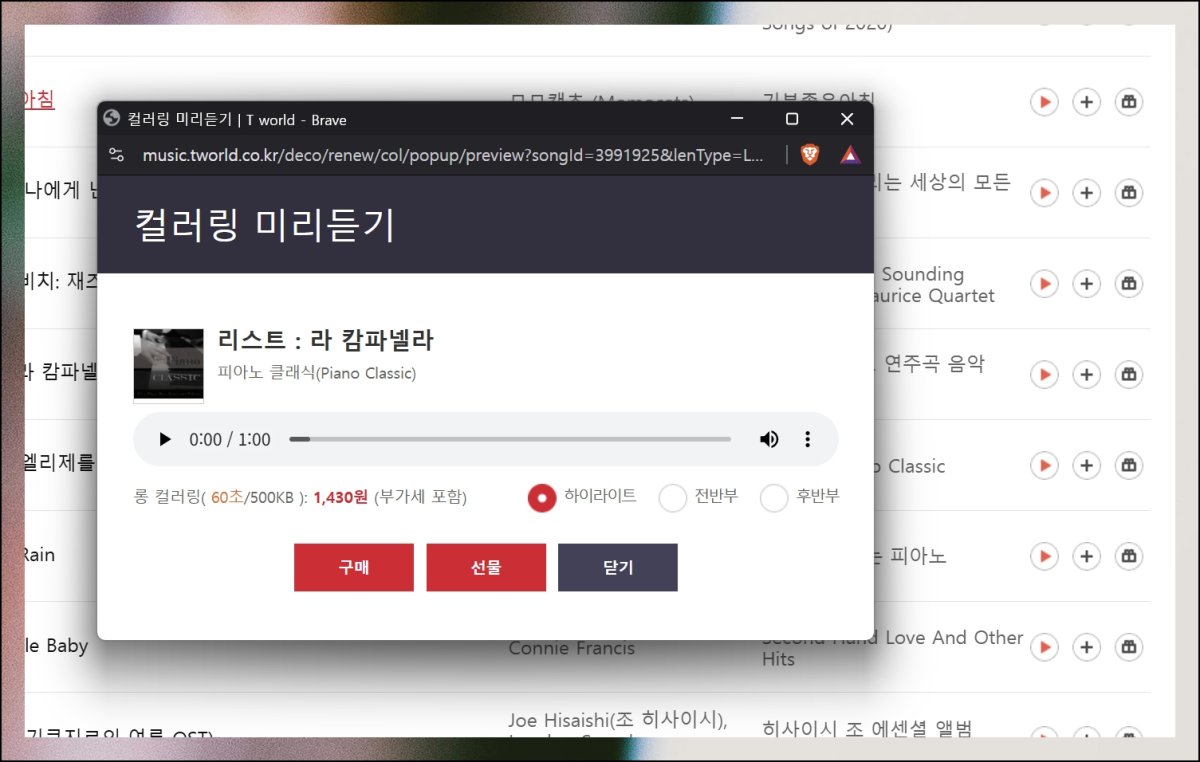Image resolution: width=1200 pixels, height=762 pixels.
Task: Click the 선물 gift button in popup
Action: pyautogui.click(x=486, y=568)
